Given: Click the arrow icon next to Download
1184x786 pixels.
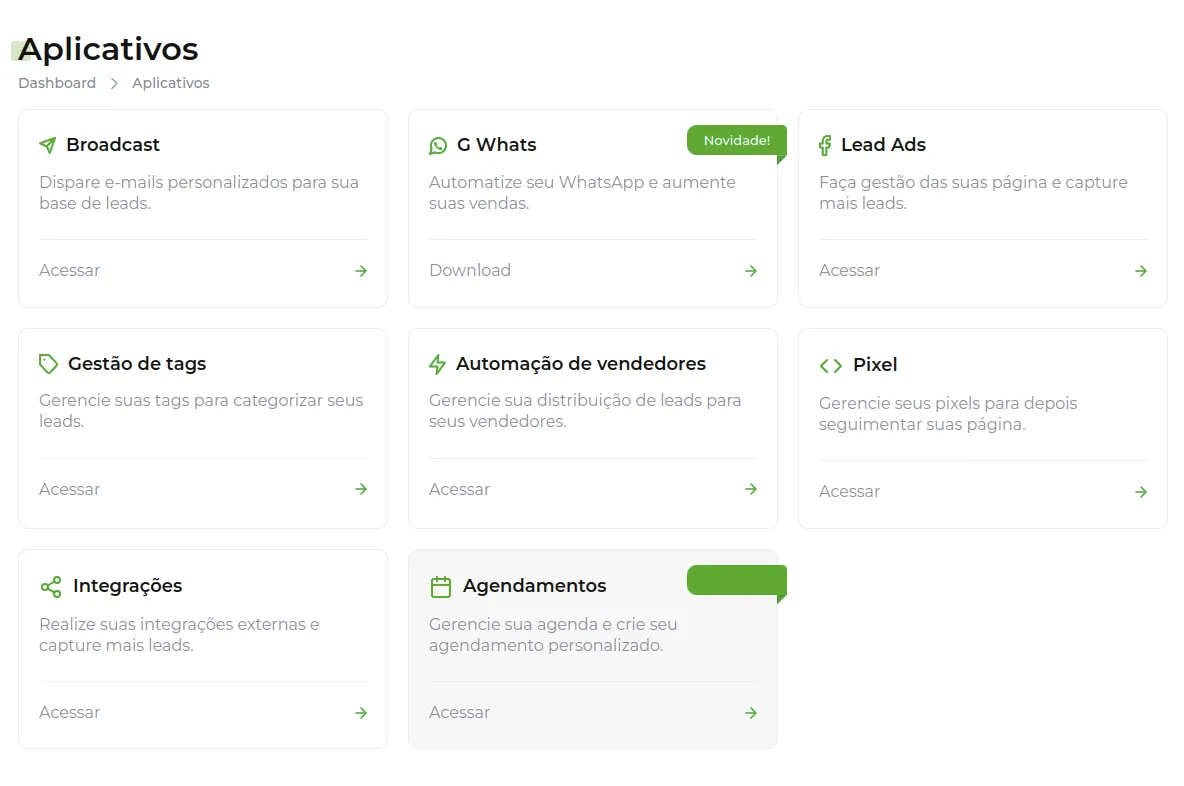Looking at the screenshot, I should point(751,270).
